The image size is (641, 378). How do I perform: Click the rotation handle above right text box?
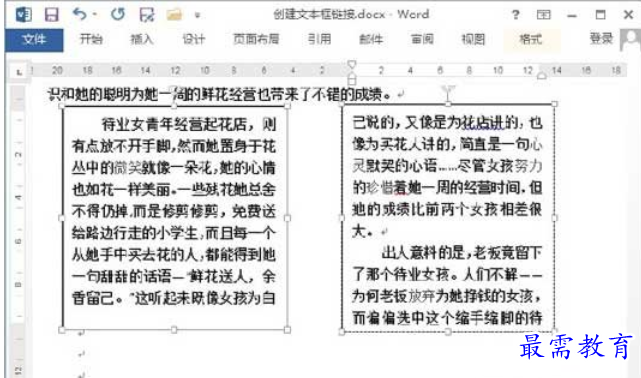pyautogui.click(x=448, y=89)
